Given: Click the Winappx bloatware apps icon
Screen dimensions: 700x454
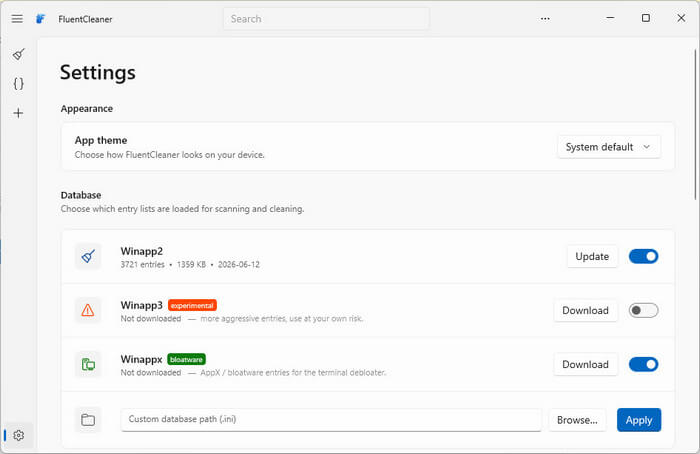Looking at the screenshot, I should pos(88,364).
